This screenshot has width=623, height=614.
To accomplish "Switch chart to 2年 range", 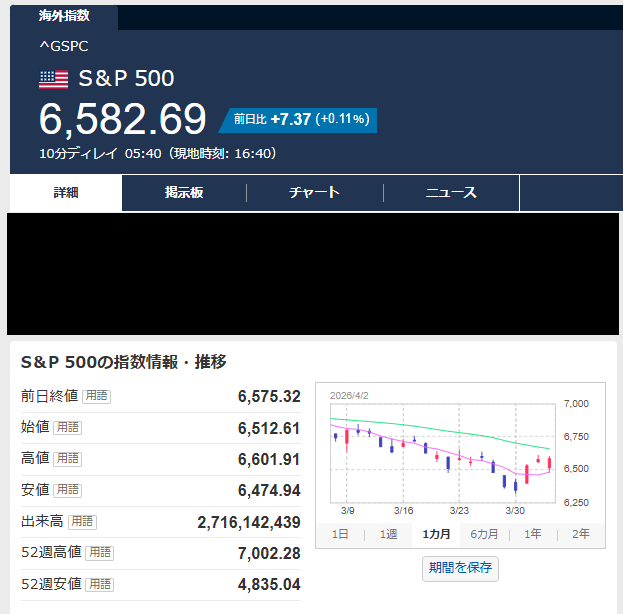I will pyautogui.click(x=581, y=534).
